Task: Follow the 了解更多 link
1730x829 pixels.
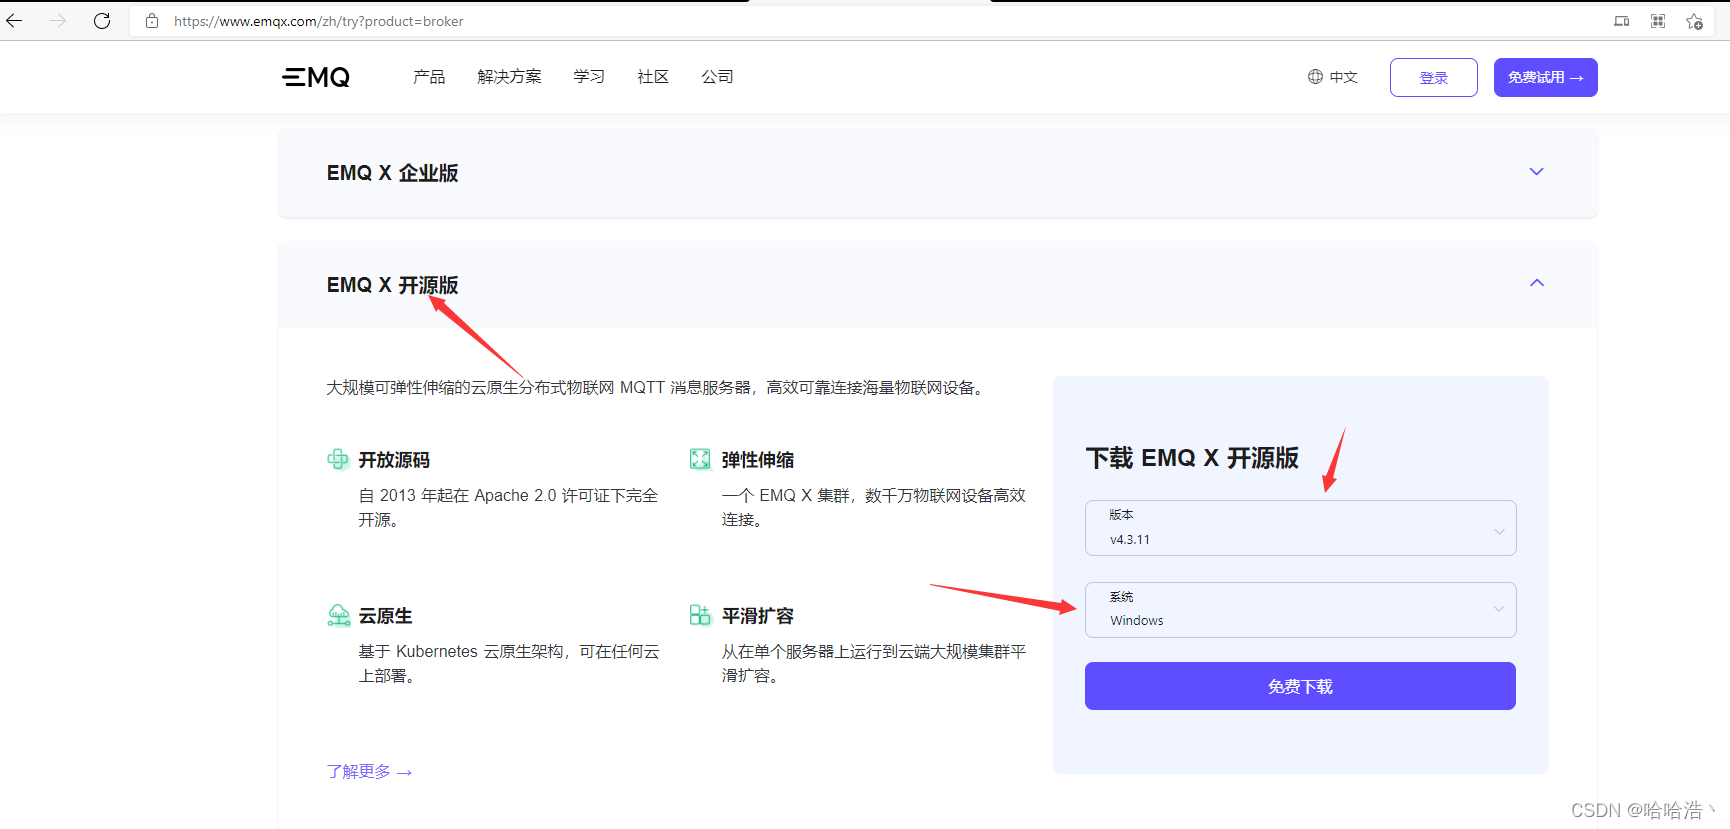Action: (x=369, y=772)
